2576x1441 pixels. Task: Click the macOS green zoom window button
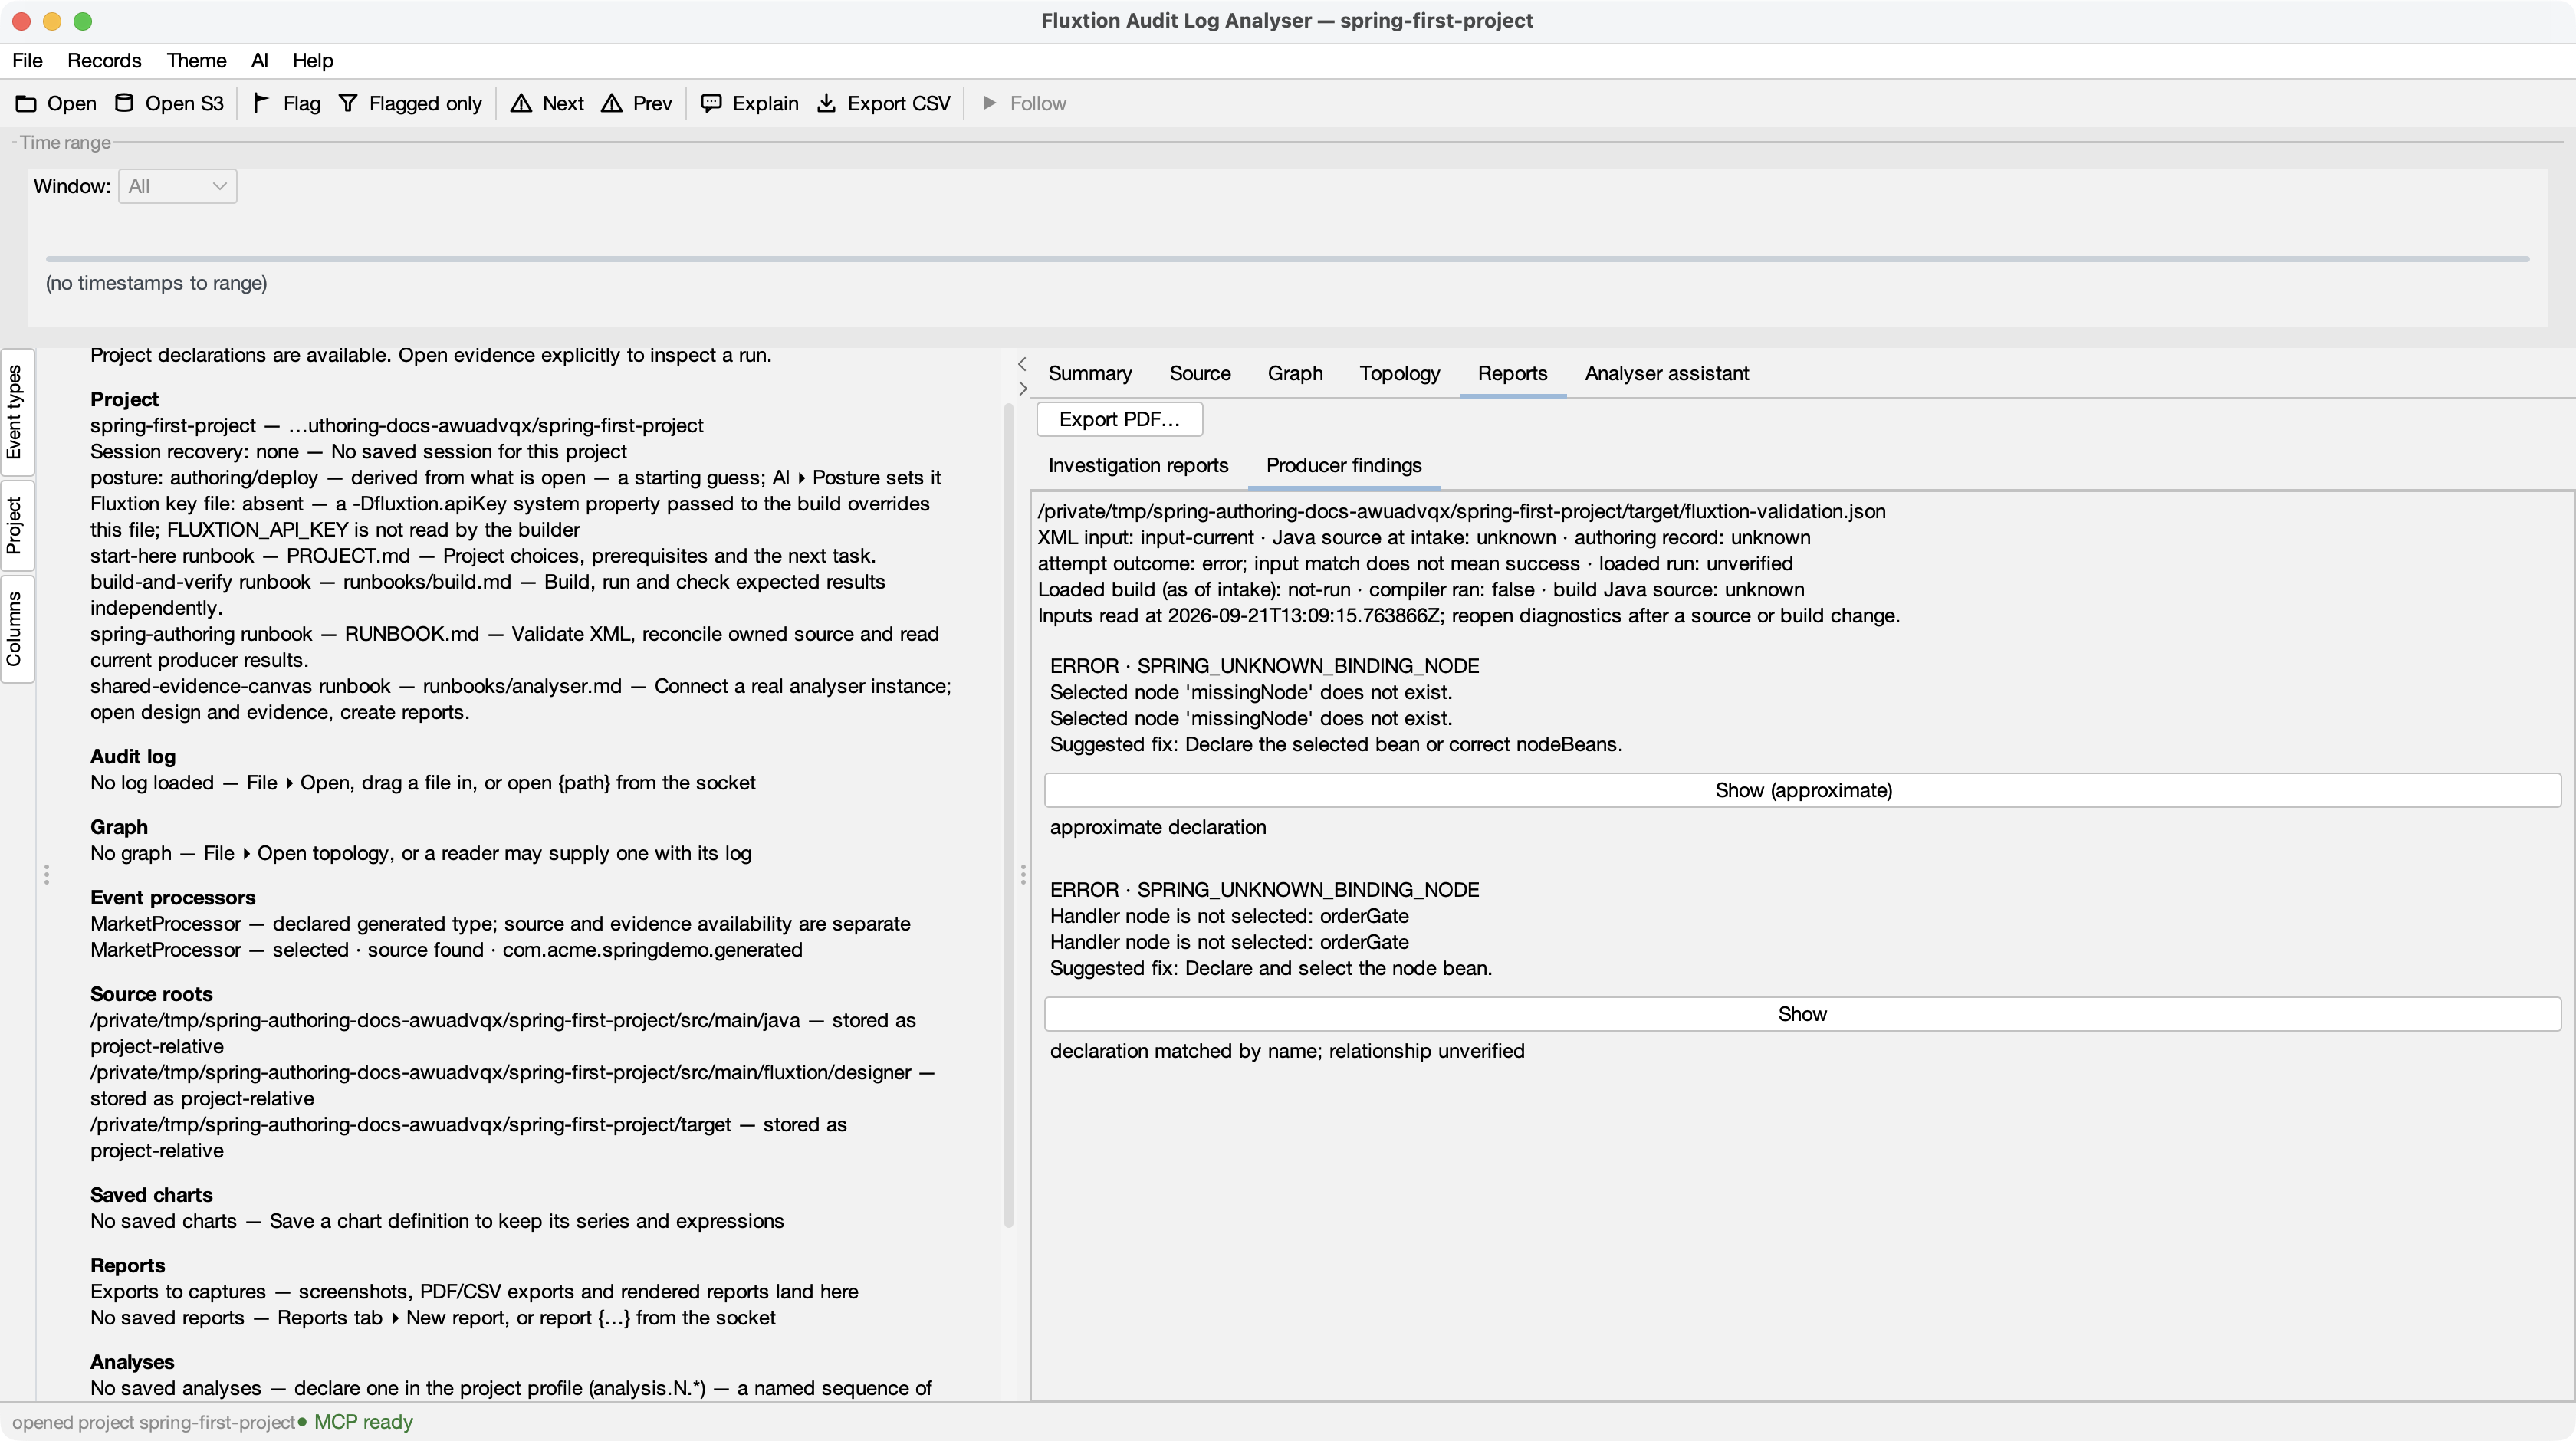(83, 21)
